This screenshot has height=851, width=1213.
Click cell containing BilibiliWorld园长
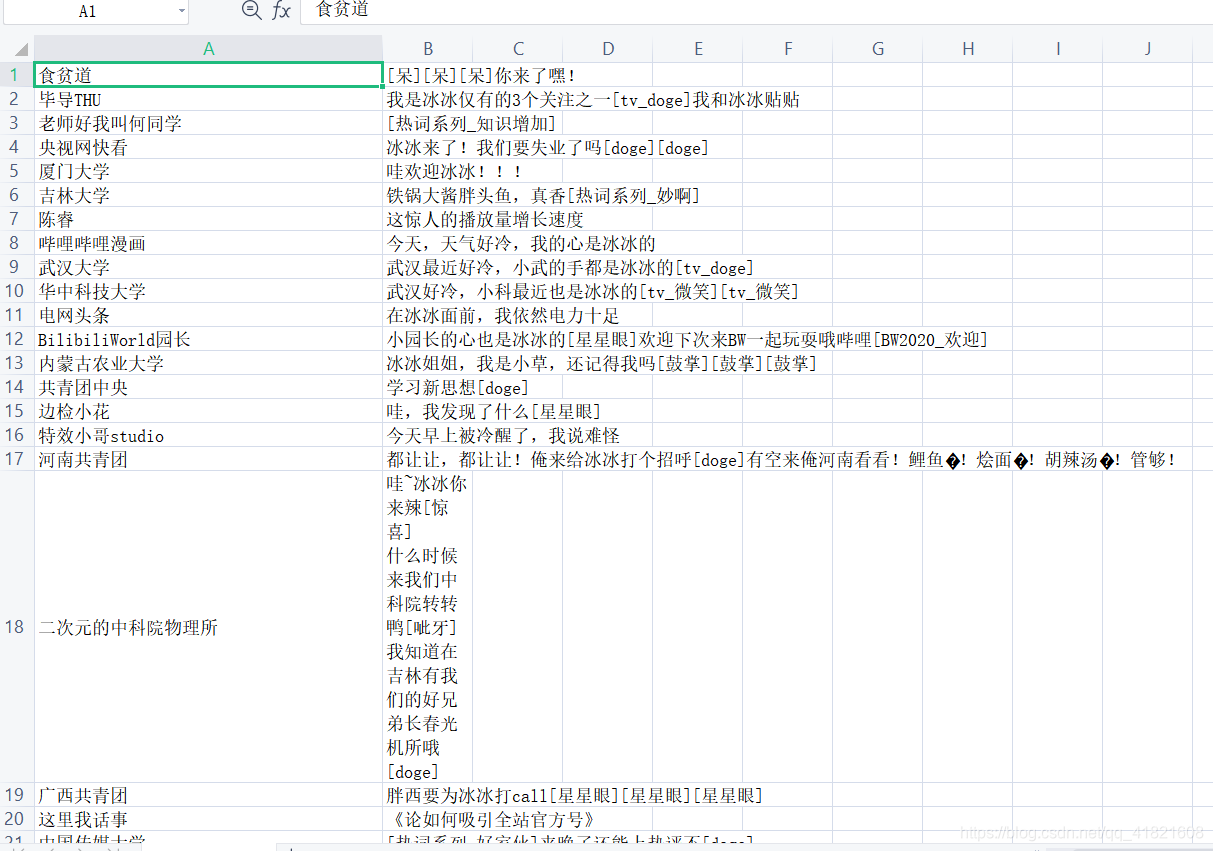pos(209,339)
